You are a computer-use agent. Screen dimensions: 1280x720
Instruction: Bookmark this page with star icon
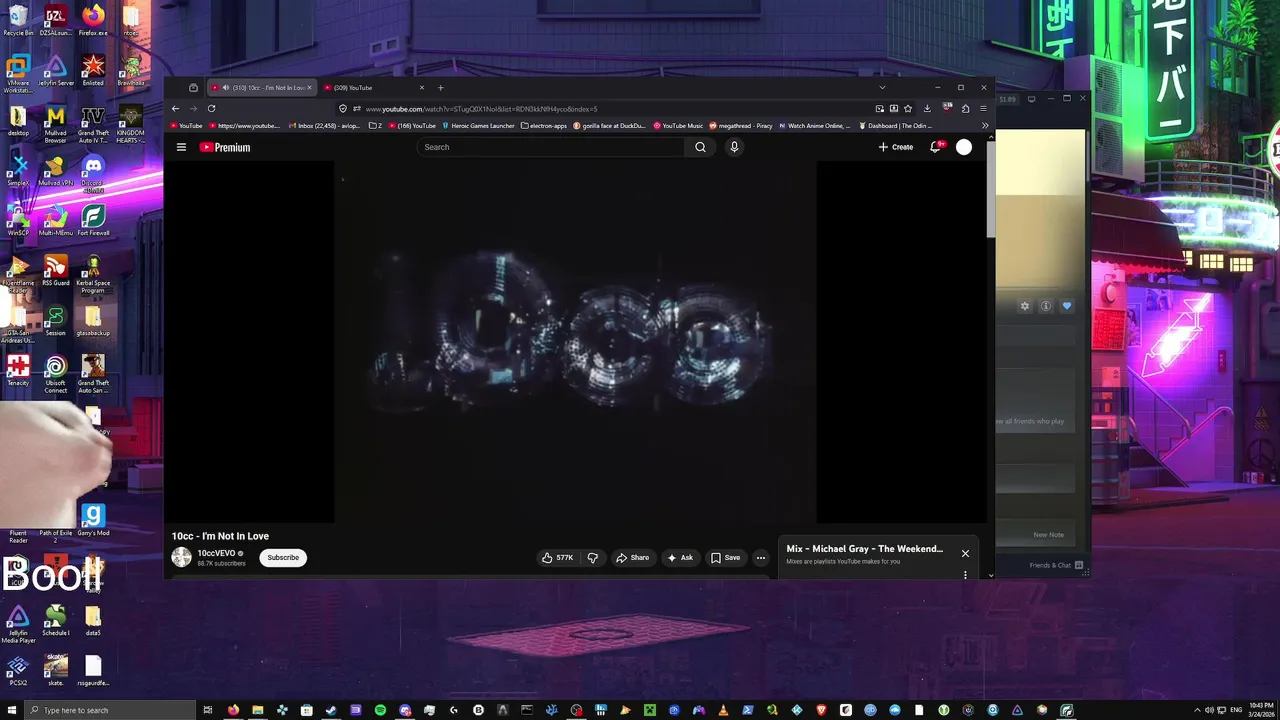pyautogui.click(x=908, y=108)
